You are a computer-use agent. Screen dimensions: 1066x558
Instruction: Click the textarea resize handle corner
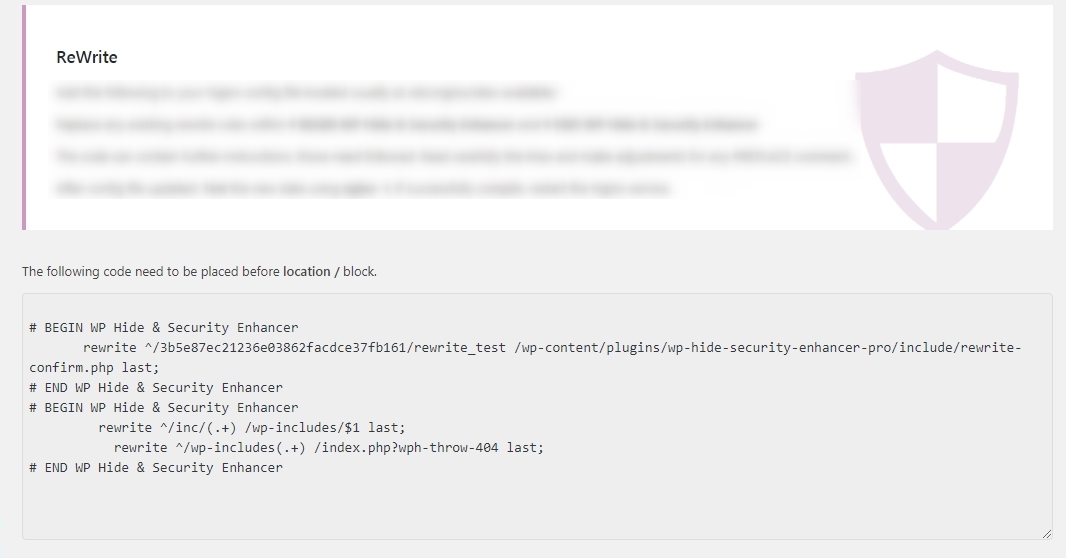point(1046,534)
